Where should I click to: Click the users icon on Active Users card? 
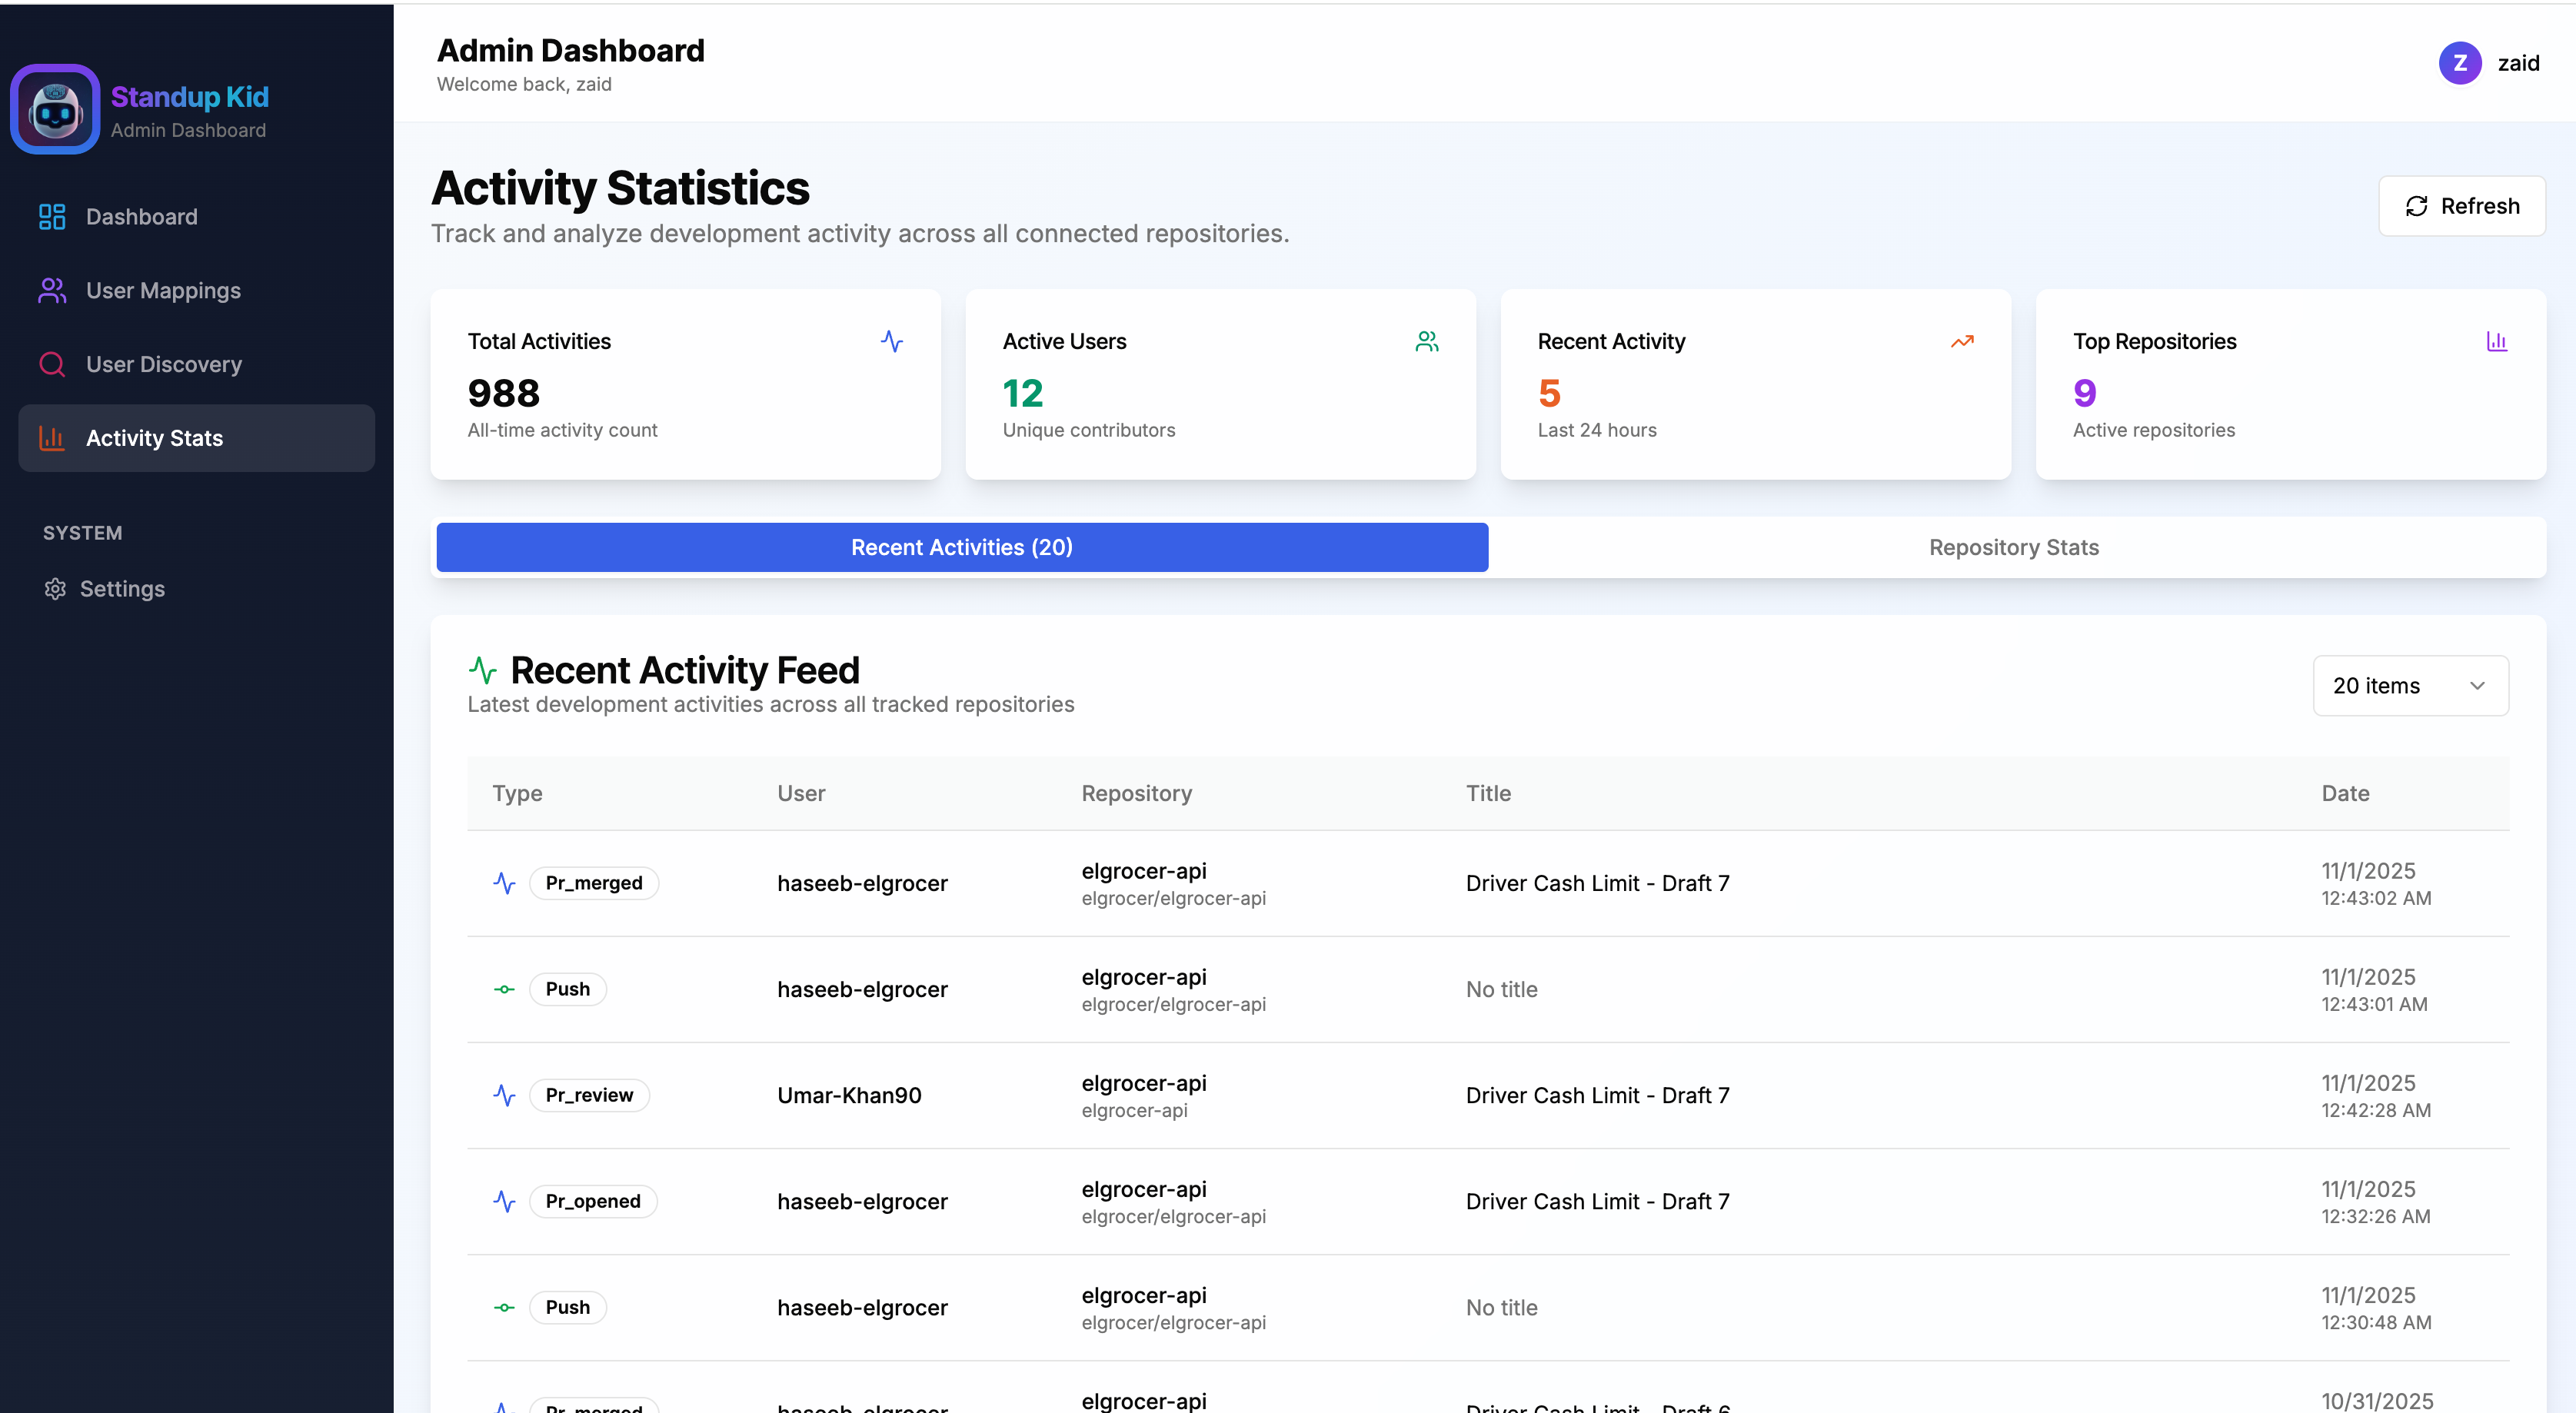(x=1426, y=342)
